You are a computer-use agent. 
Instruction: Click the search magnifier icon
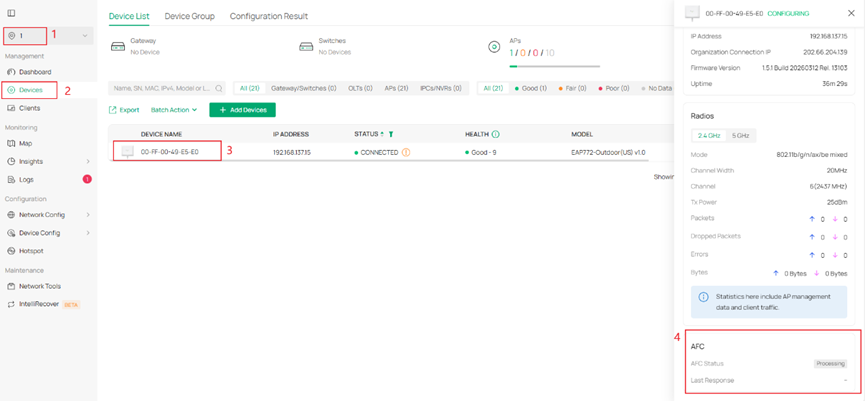pos(219,88)
